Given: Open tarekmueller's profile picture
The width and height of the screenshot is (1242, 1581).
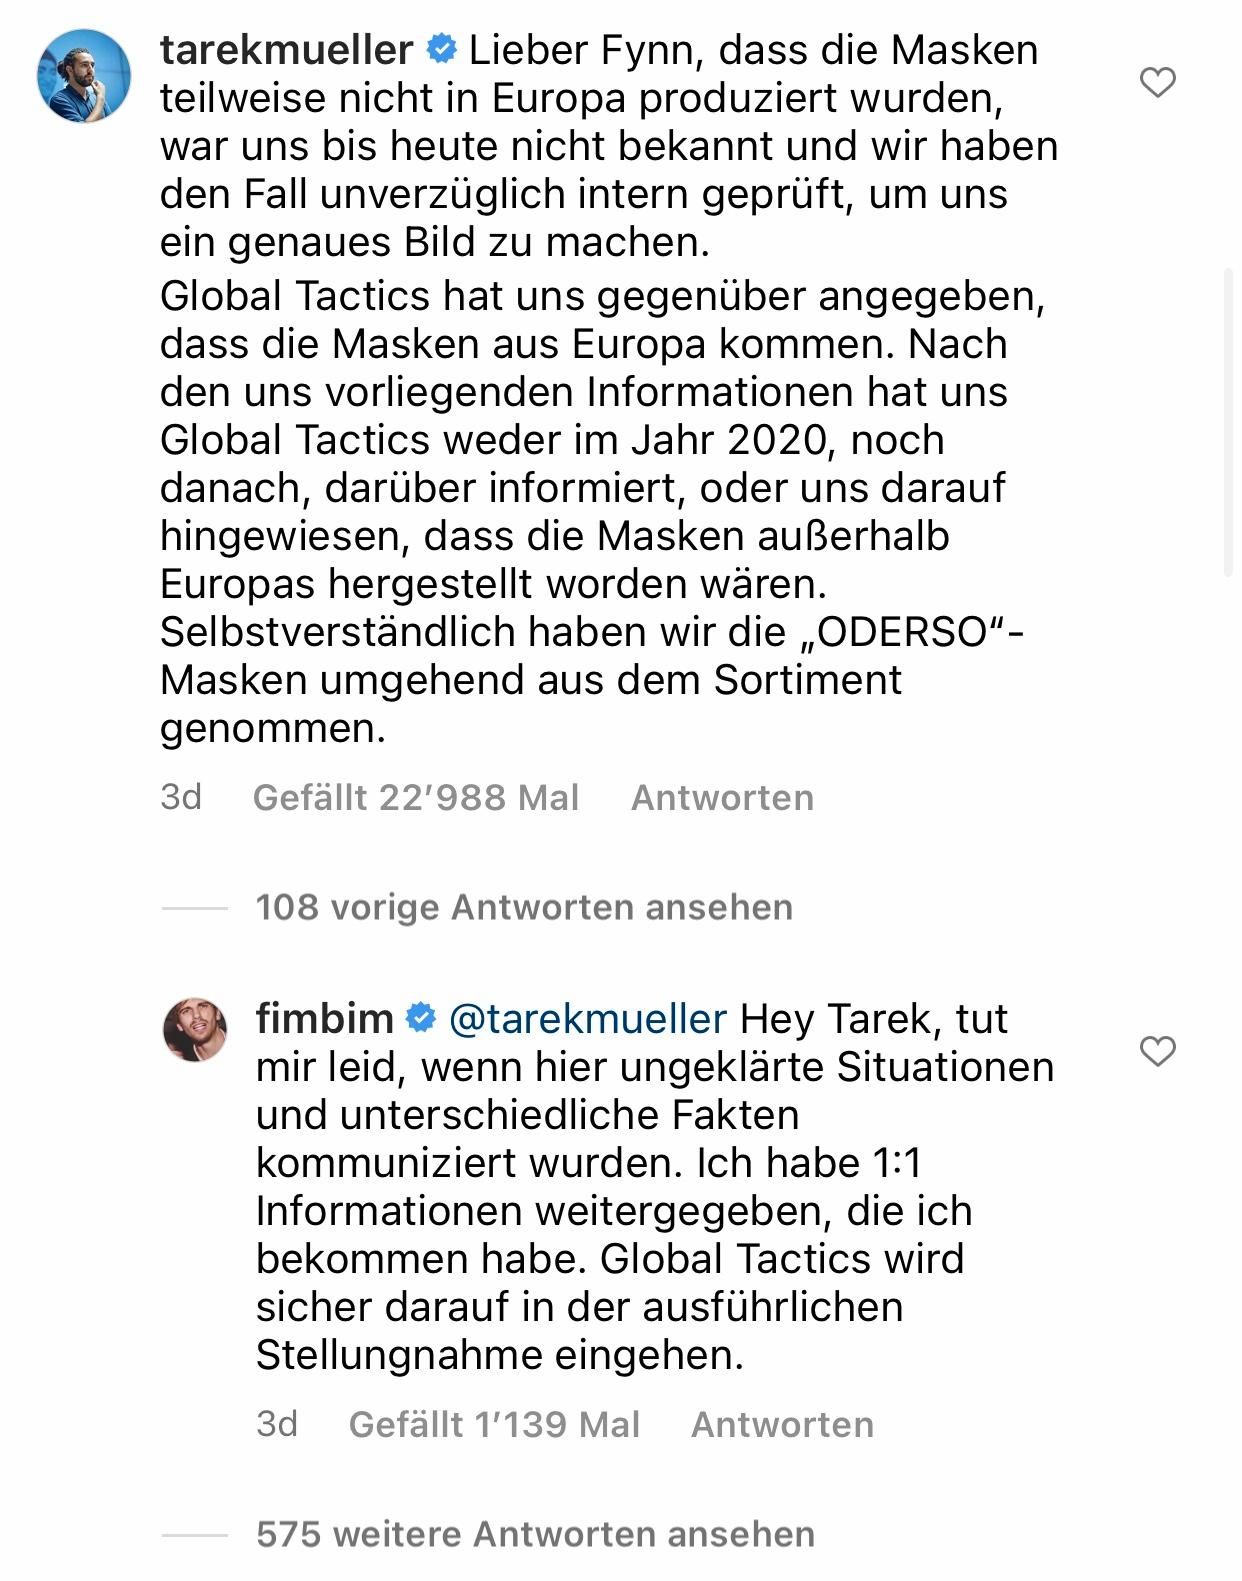Looking at the screenshot, I should (83, 75).
